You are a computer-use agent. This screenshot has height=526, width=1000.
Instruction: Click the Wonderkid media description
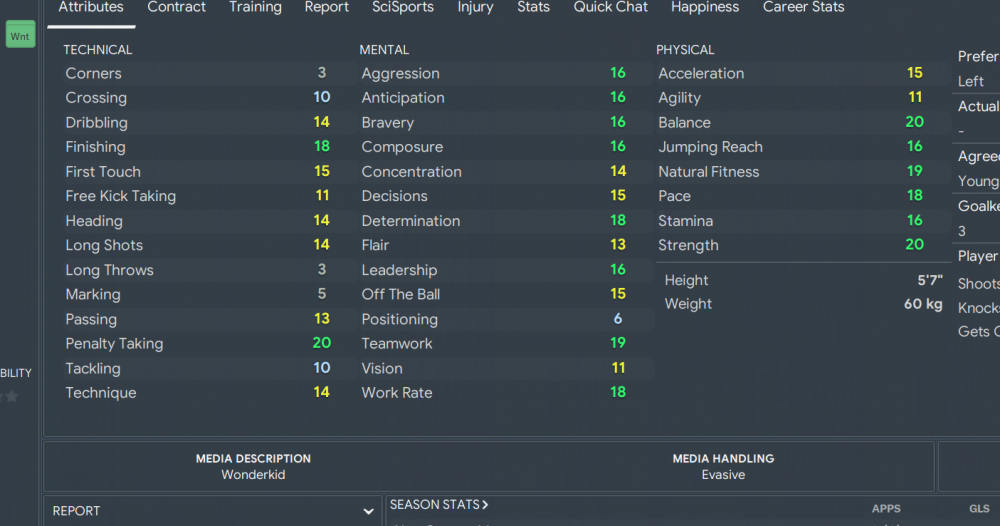point(253,475)
